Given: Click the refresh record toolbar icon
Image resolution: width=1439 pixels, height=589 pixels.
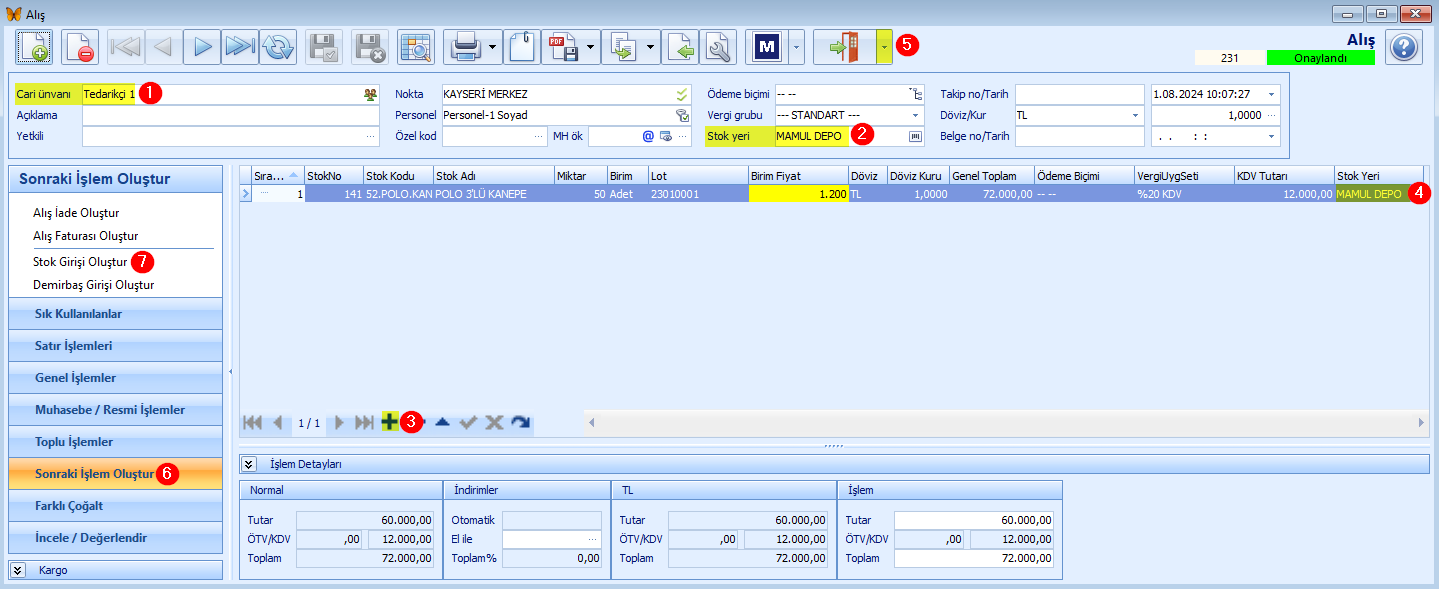Looking at the screenshot, I should [x=278, y=47].
